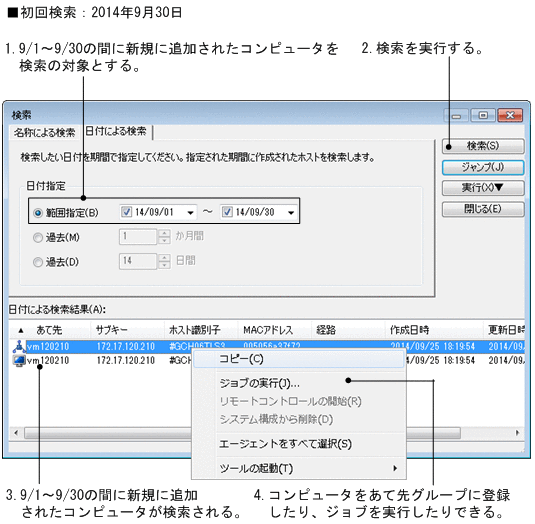The height and width of the screenshot is (524, 535).
Task: Expand the ツールの起動(T) submenu arrow
Action: point(395,468)
